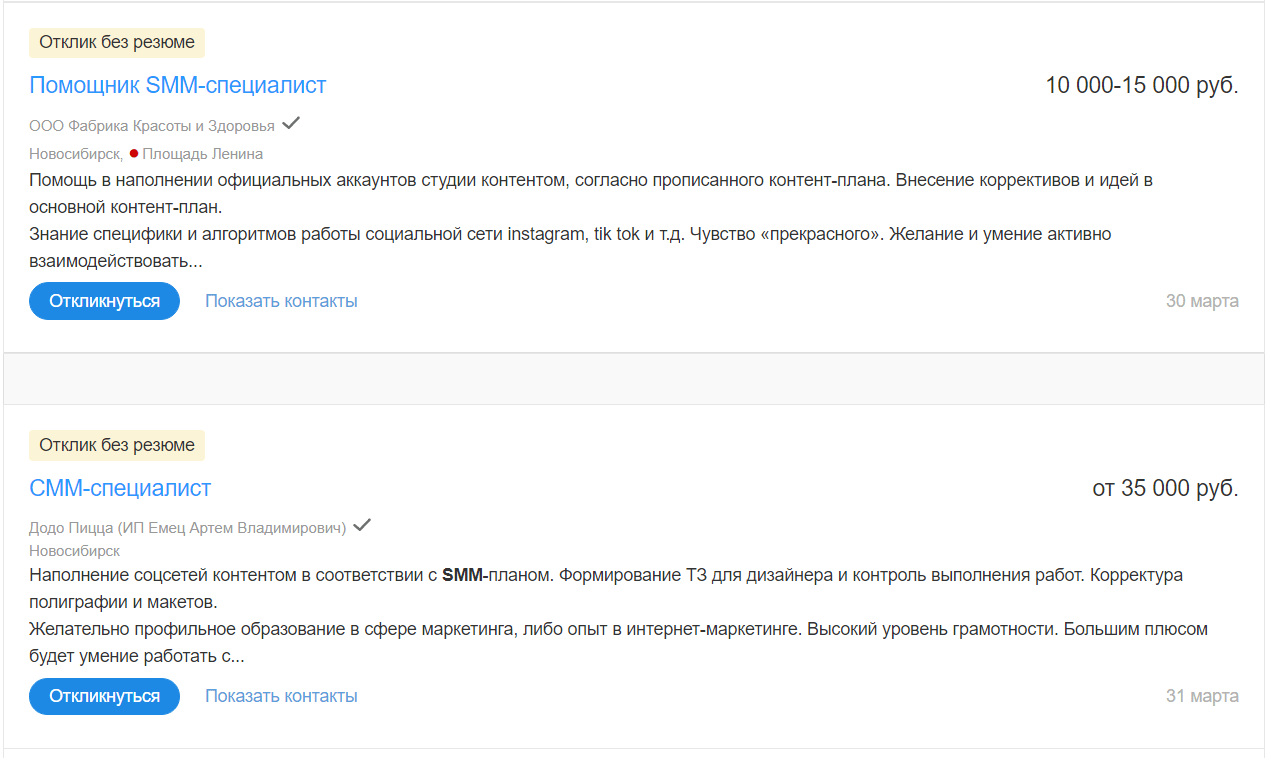The height and width of the screenshot is (758, 1270).
Task: Click Откликнуться on the Помощник SMM-специалист vacancy
Action: (x=104, y=300)
